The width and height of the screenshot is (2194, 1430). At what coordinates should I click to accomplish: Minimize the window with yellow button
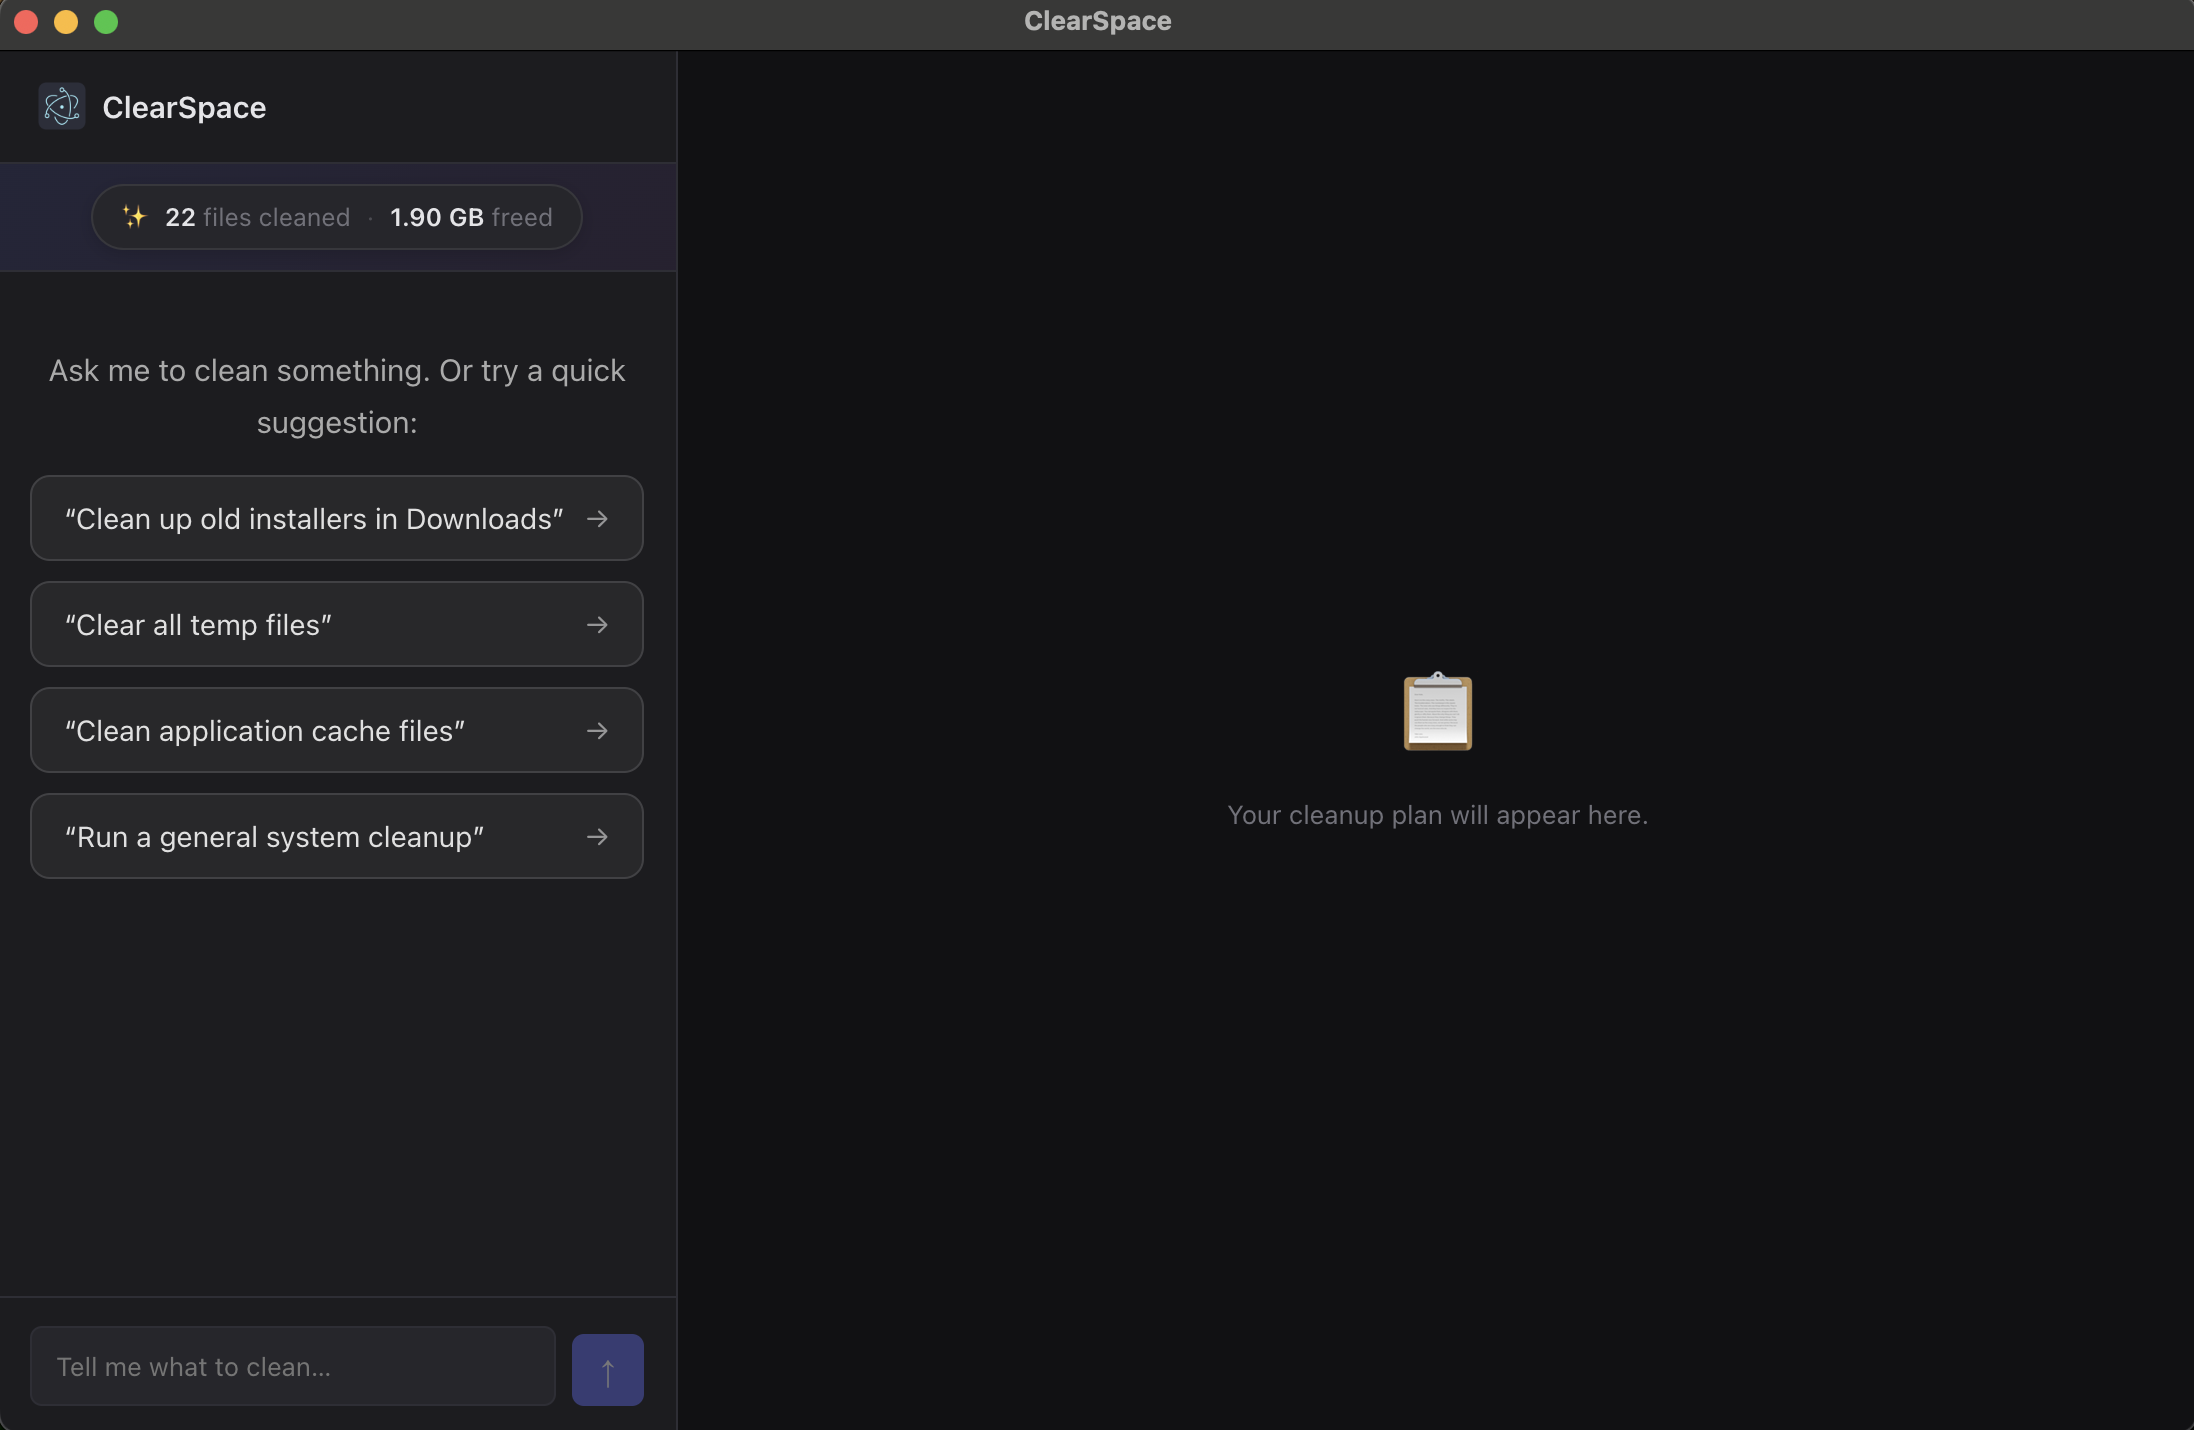tap(66, 22)
